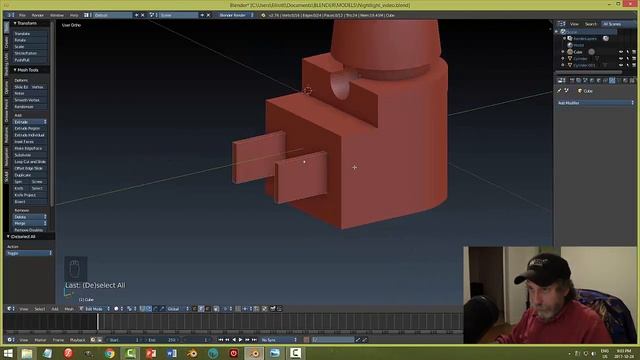Click the Render camera tab in properties
Viewport: 640px width, 360px height.
point(572,80)
